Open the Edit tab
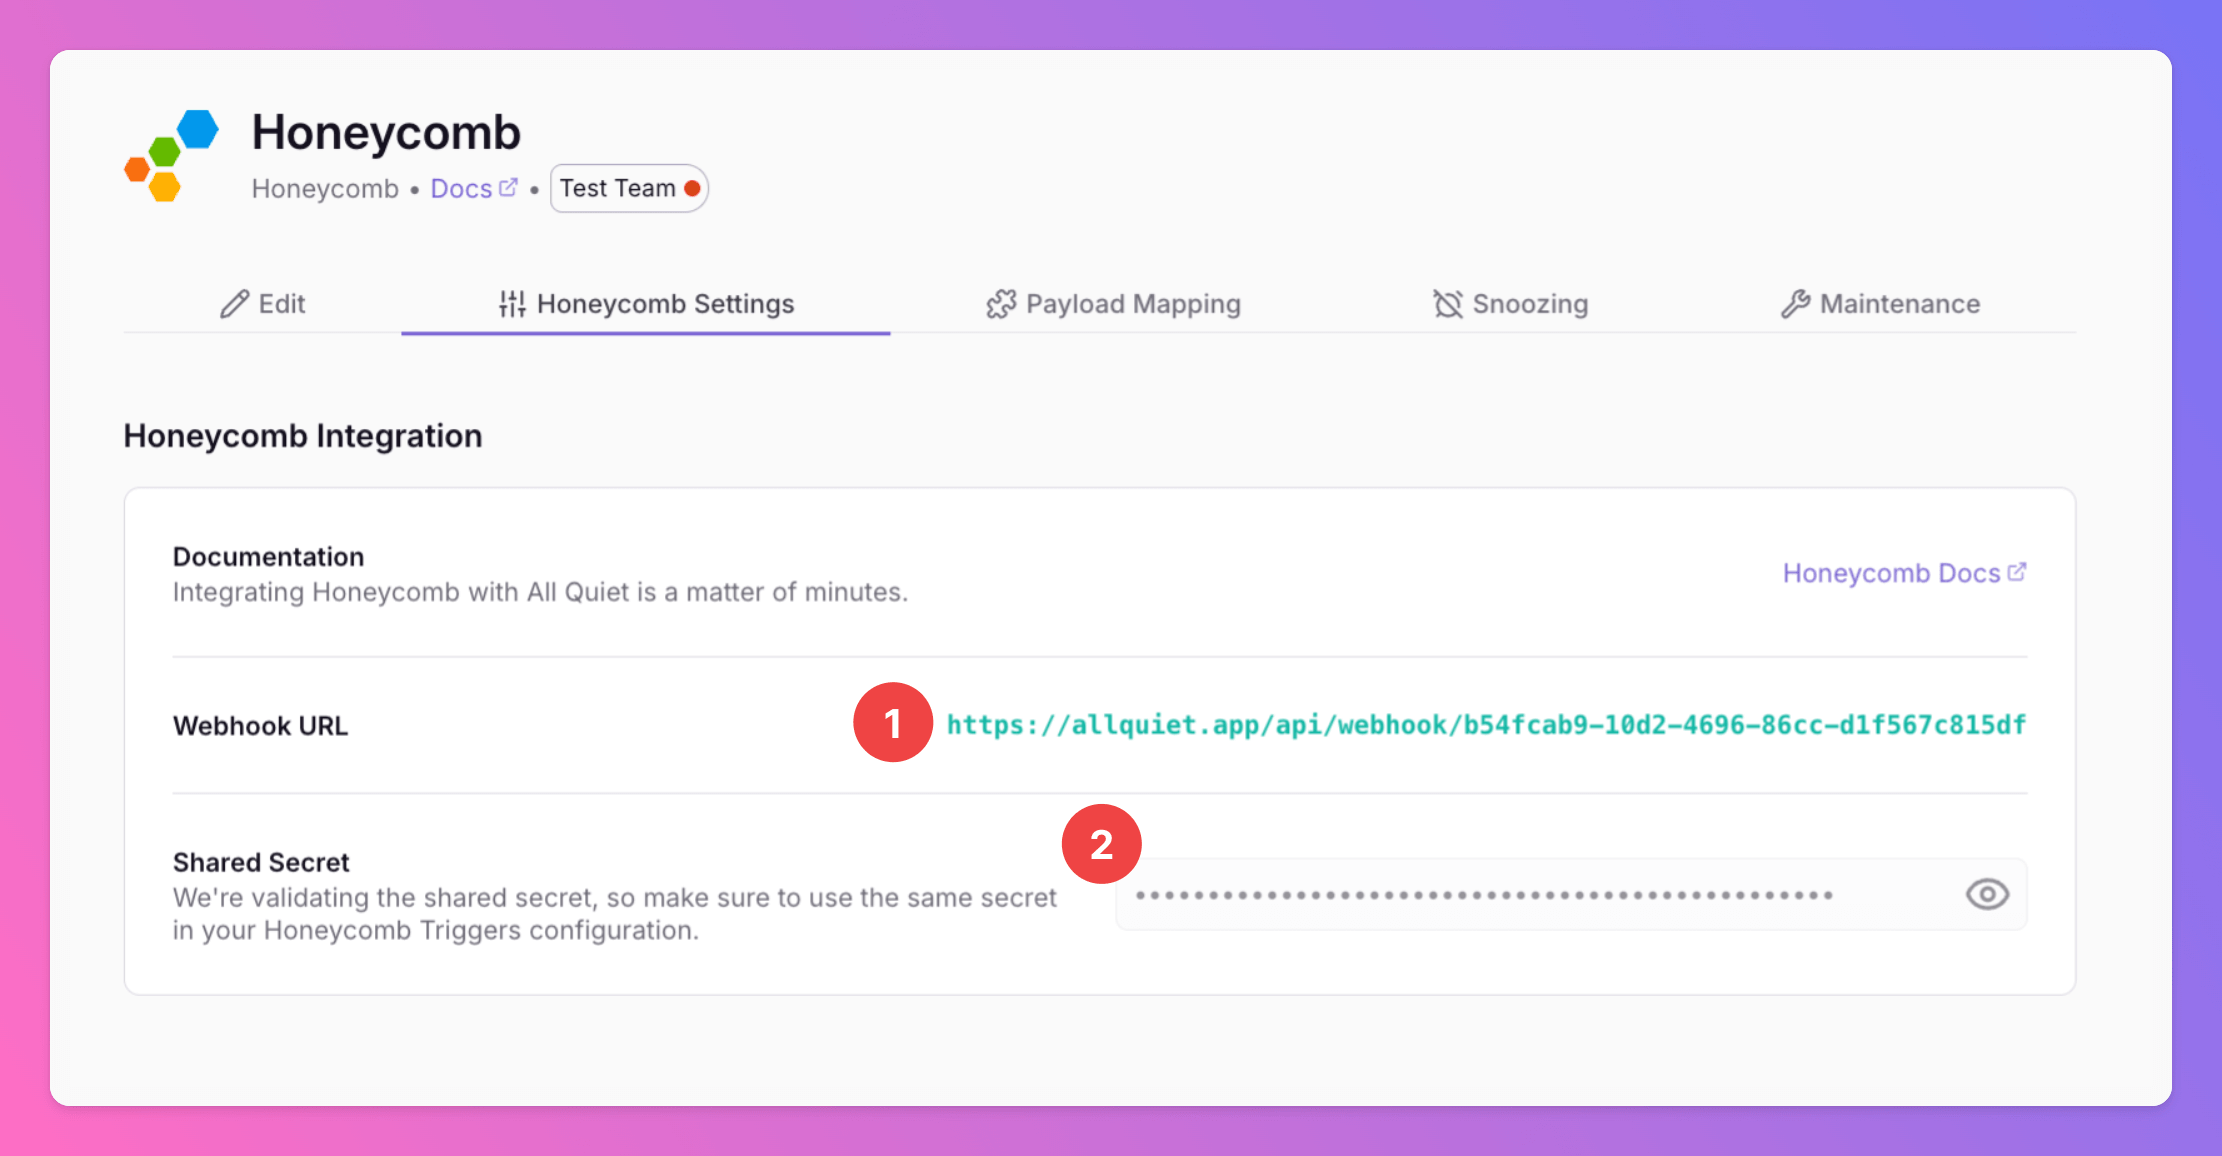This screenshot has width=2222, height=1156. (263, 304)
